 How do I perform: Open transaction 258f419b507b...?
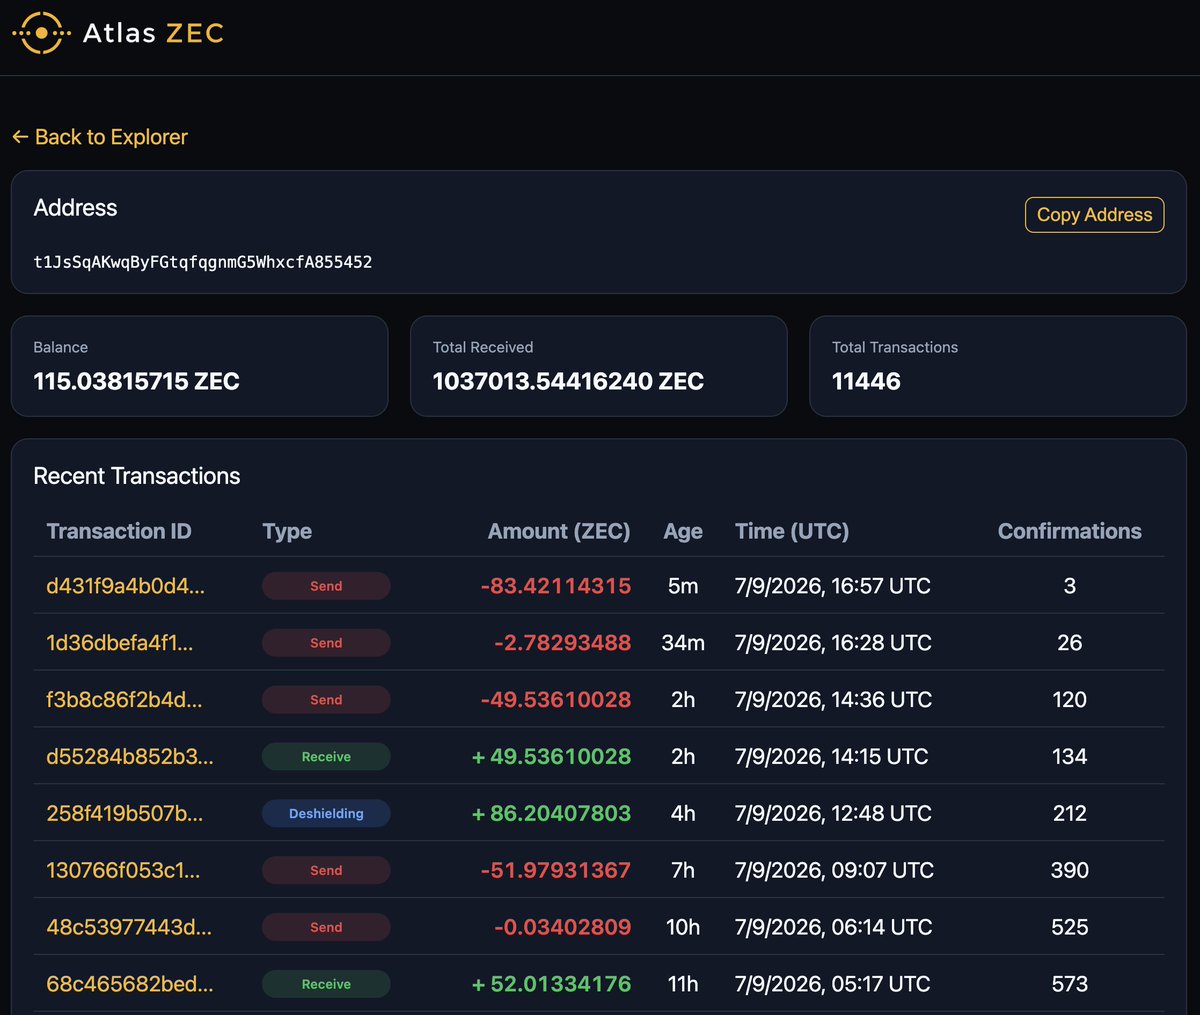point(124,814)
